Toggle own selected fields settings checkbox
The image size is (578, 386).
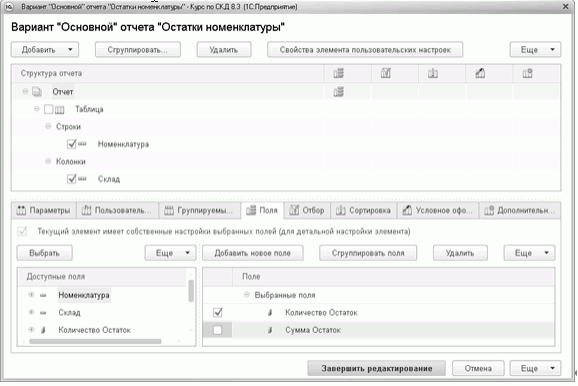(x=22, y=232)
